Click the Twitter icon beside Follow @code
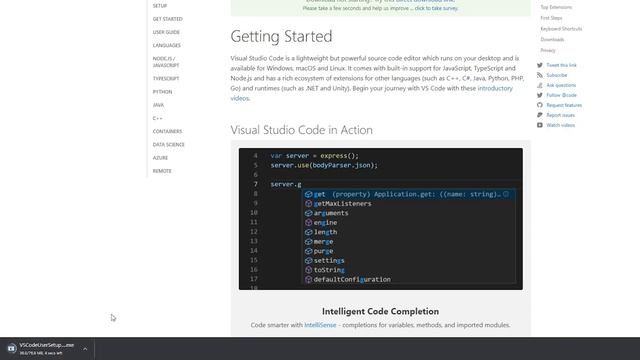Viewport: 640px width, 360px height. [540, 95]
